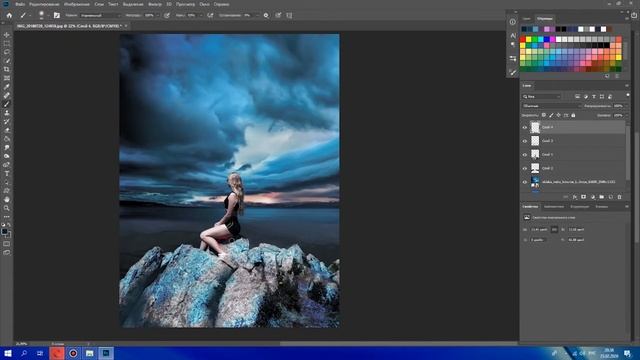Open the brush settings panel icon in options bar
Viewport: 640px width, 360px height.
[57, 16]
